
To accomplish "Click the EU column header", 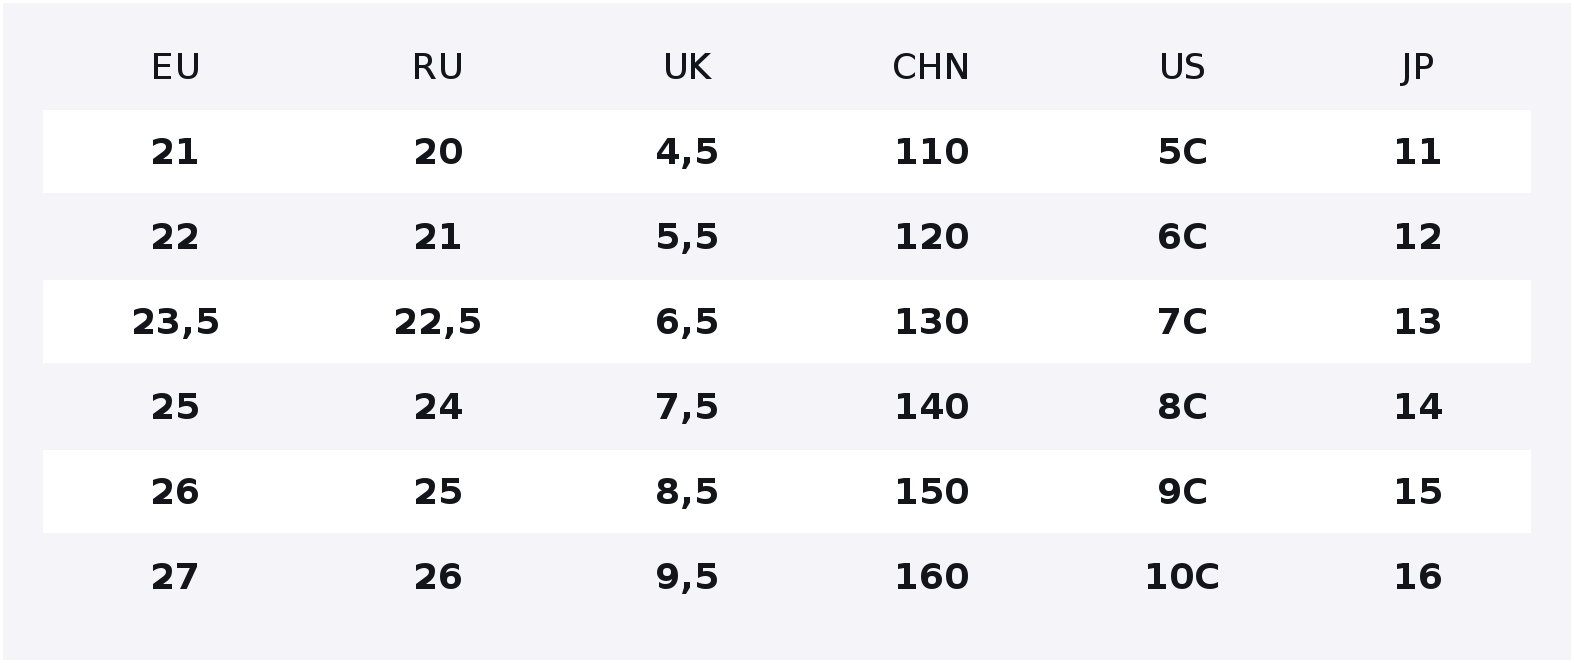I will click(176, 67).
